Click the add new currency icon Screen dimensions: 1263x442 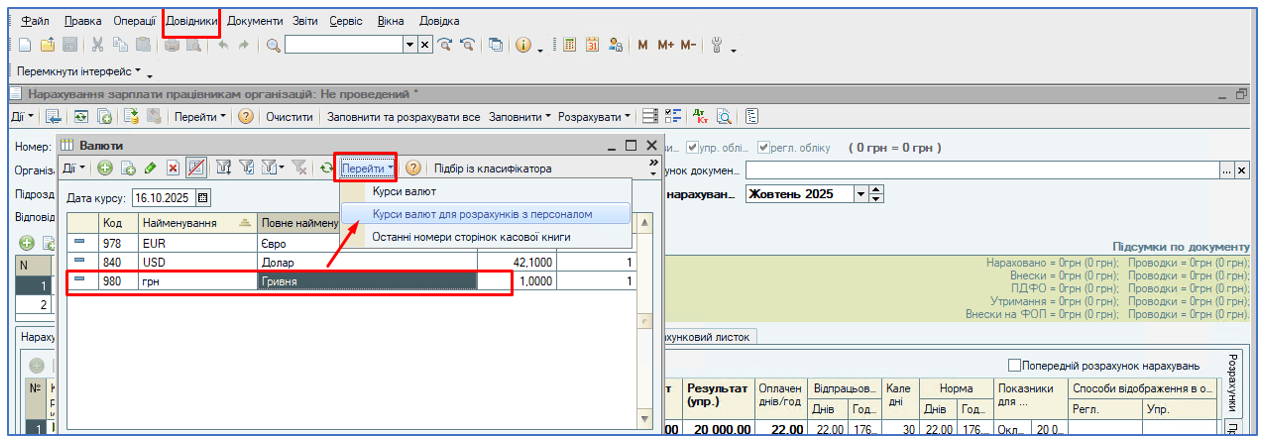tap(103, 169)
